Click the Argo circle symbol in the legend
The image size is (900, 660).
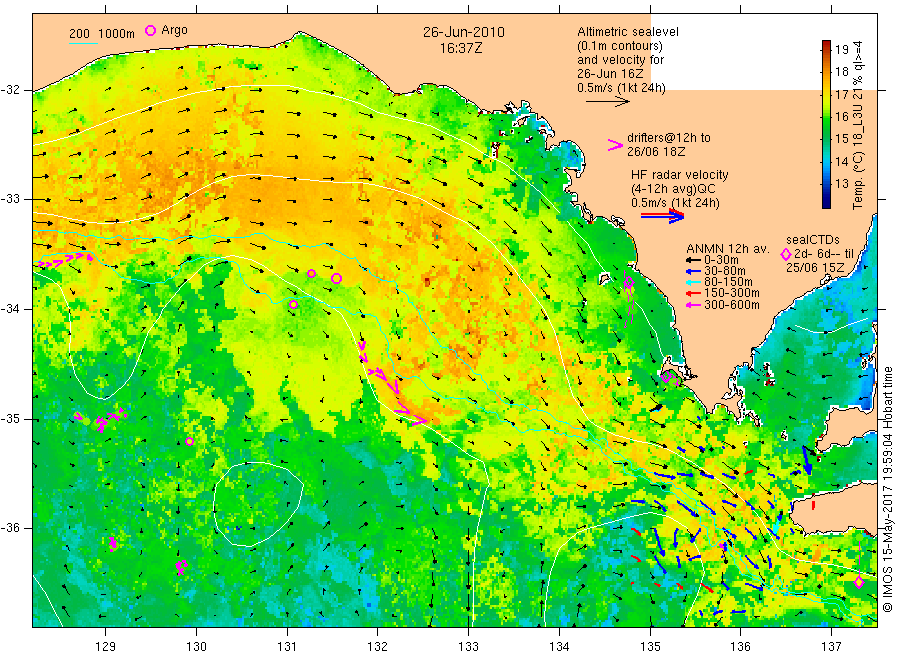(x=150, y=30)
